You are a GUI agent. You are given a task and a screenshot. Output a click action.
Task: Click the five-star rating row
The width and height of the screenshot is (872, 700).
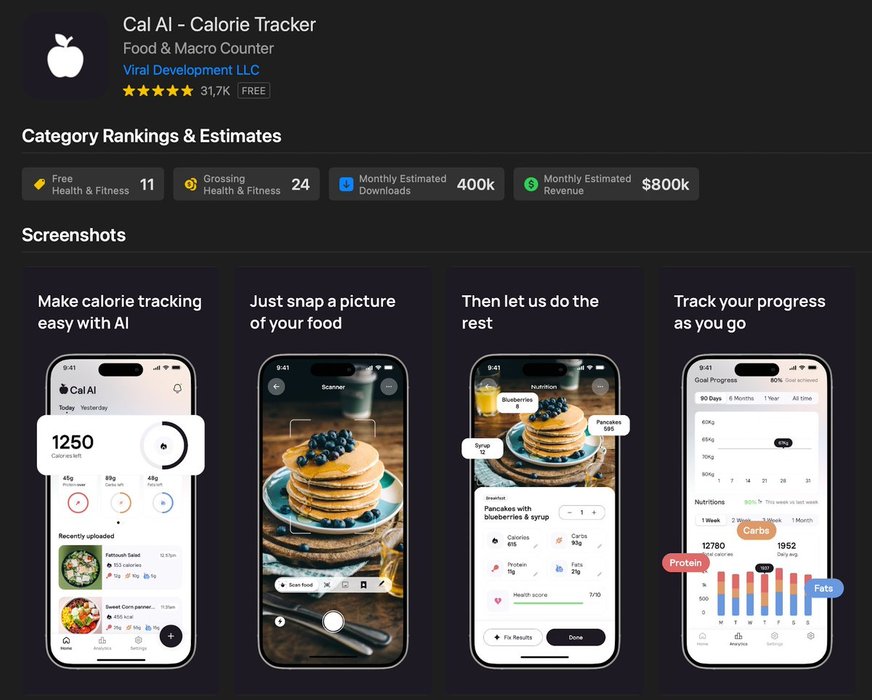click(158, 91)
